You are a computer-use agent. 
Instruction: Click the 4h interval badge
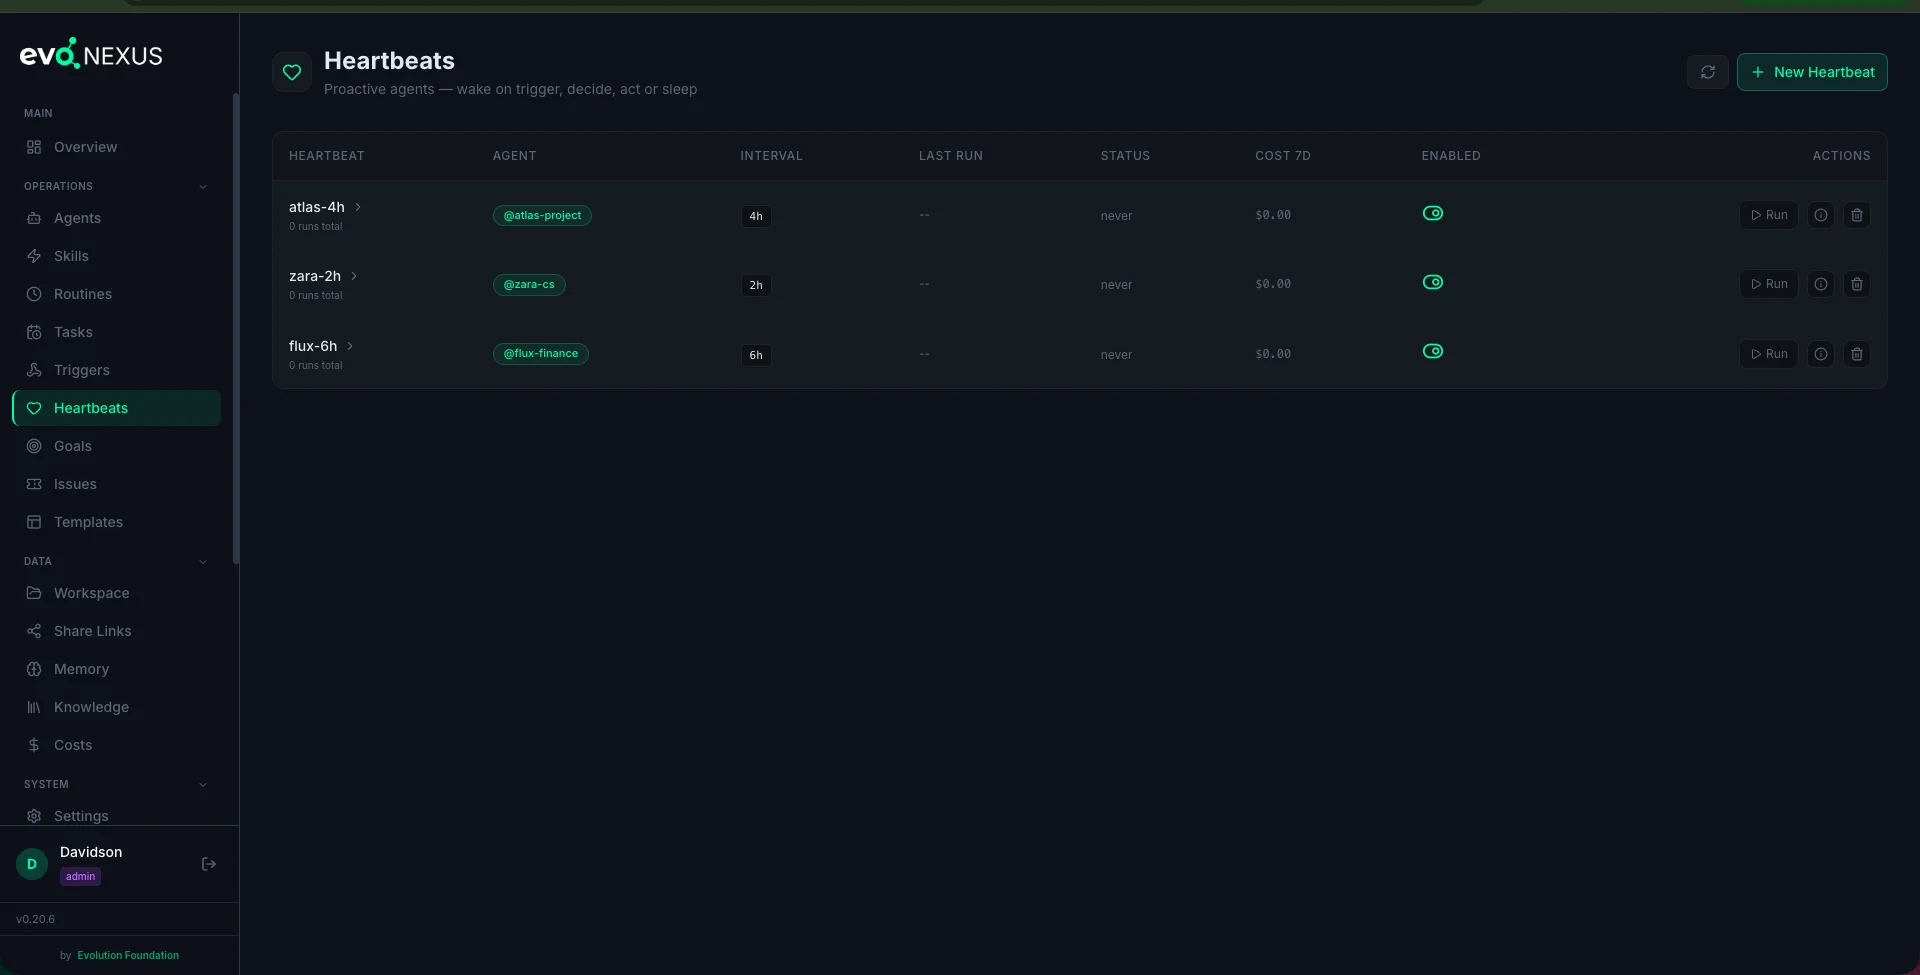(x=756, y=216)
